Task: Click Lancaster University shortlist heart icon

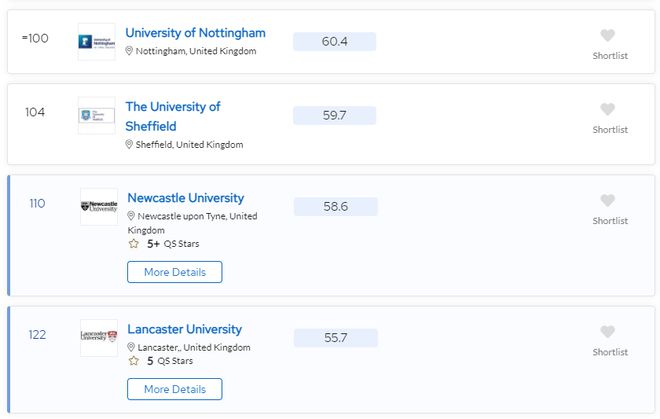Action: point(608,332)
